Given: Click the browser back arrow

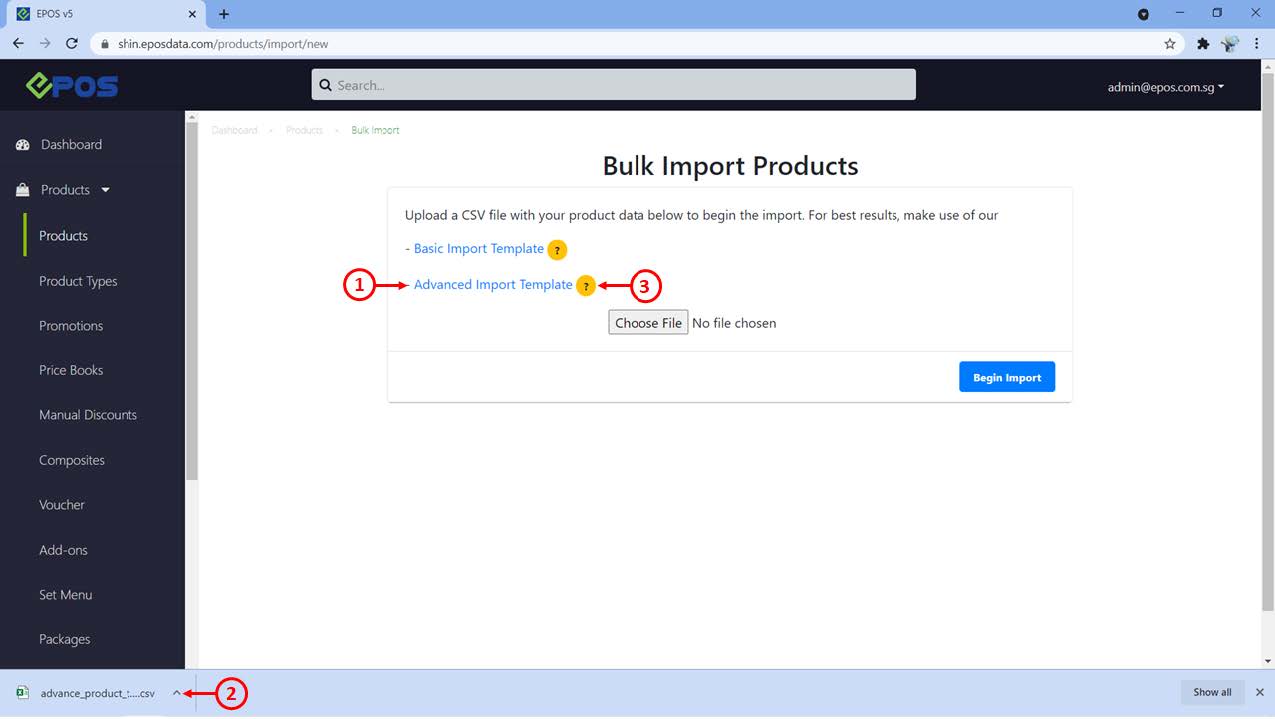Looking at the screenshot, I should 18,44.
